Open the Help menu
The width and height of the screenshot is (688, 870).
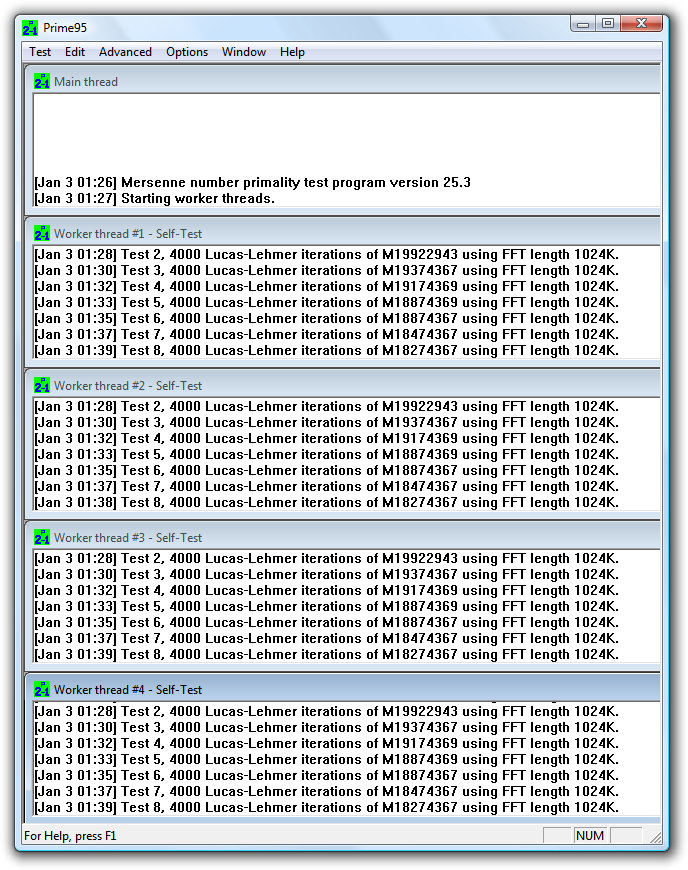pyautogui.click(x=292, y=52)
